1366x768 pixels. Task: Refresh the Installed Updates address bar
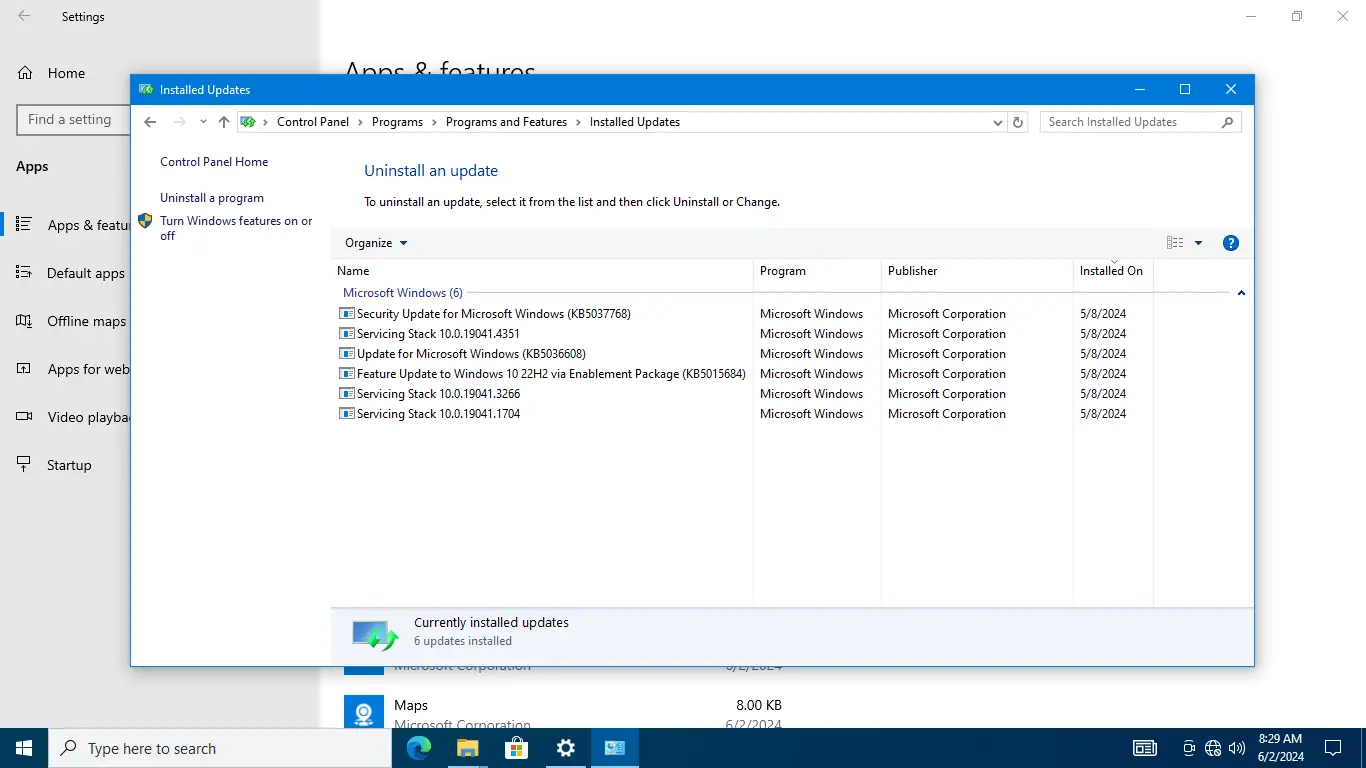click(x=1018, y=122)
